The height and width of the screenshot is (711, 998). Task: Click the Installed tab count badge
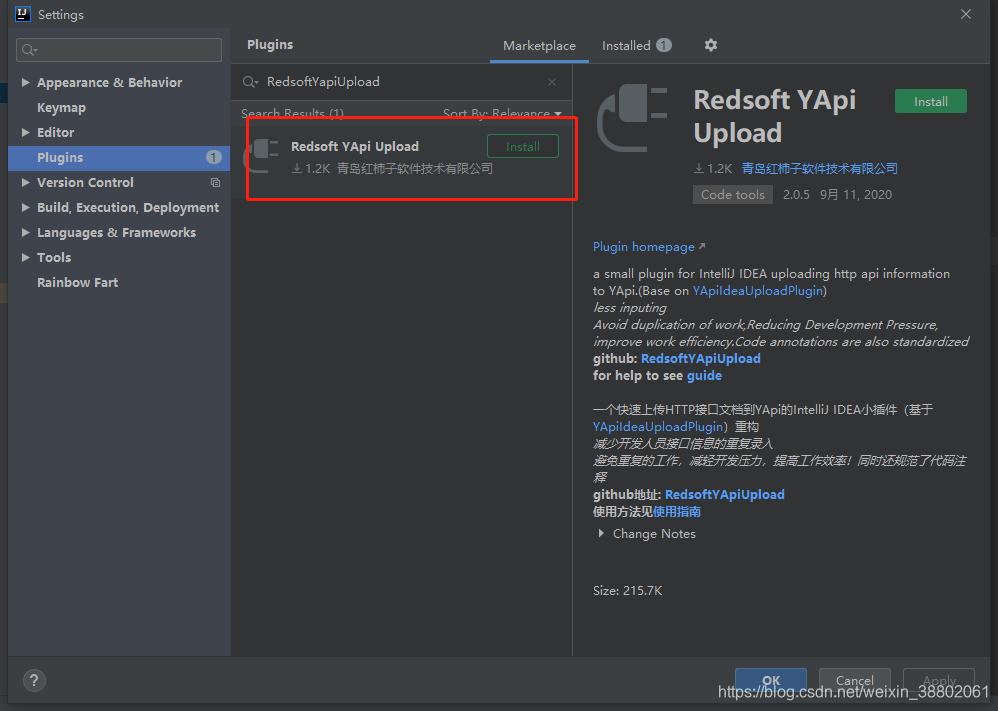click(664, 45)
